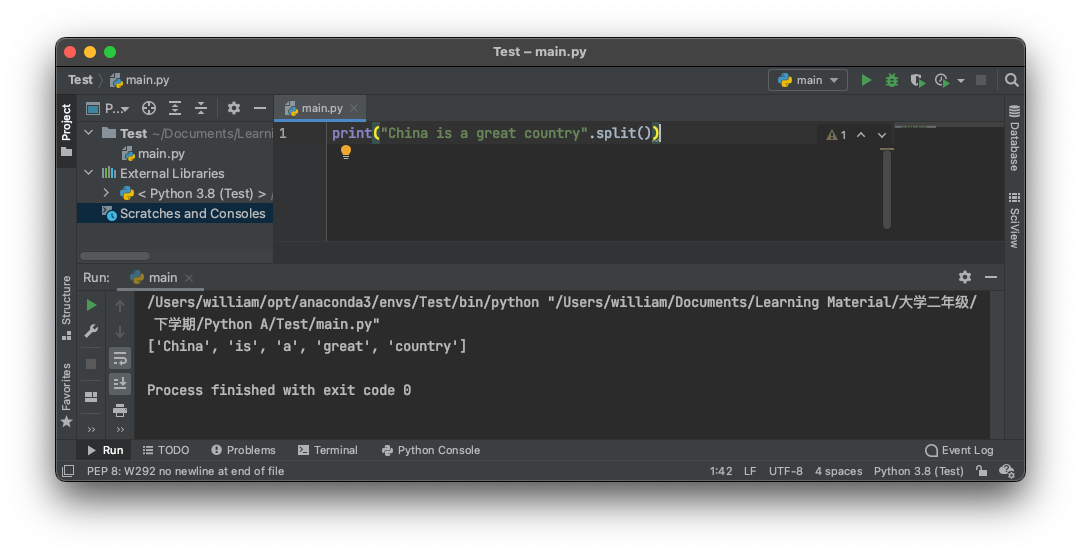
Task: Open Project panel settings gear
Action: coord(234,108)
